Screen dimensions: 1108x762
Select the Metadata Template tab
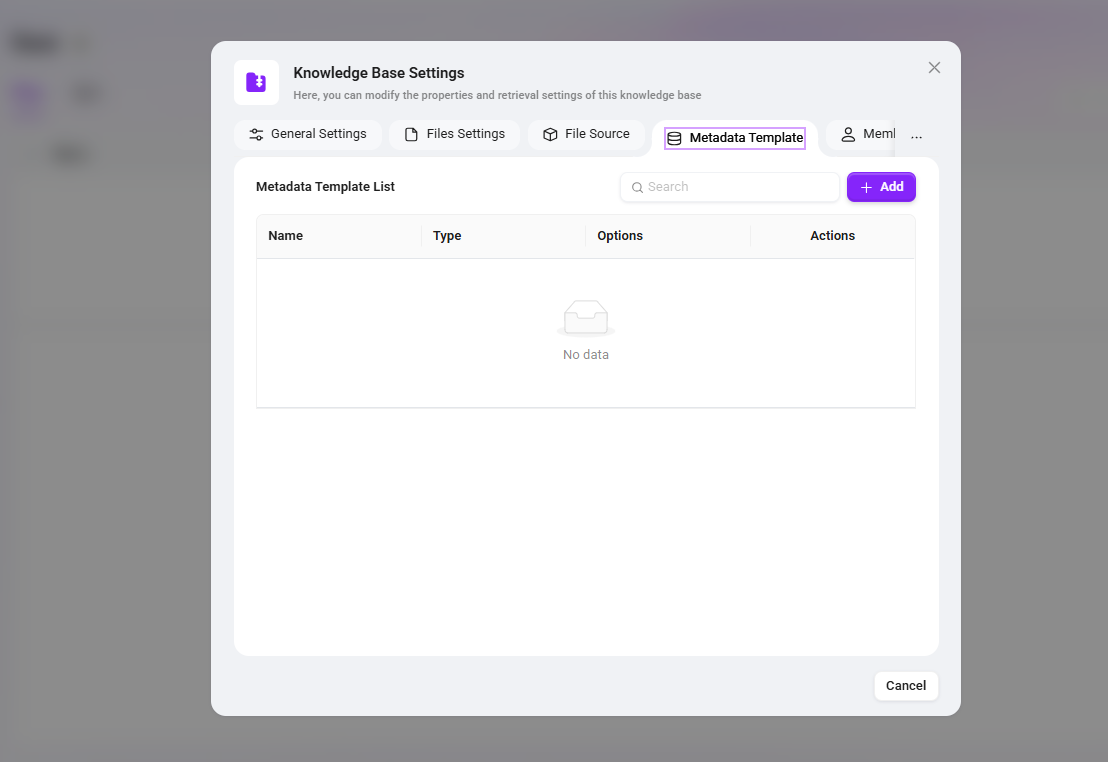click(x=735, y=138)
